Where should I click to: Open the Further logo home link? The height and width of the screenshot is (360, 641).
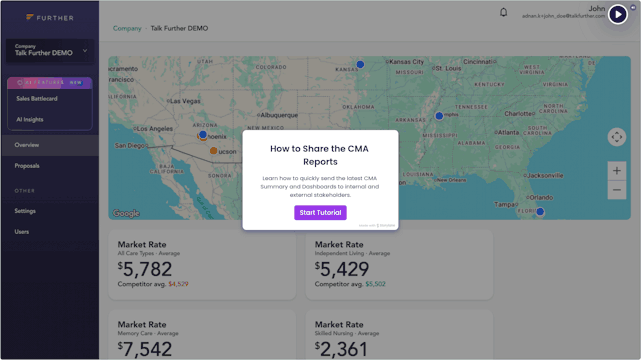click(x=50, y=18)
